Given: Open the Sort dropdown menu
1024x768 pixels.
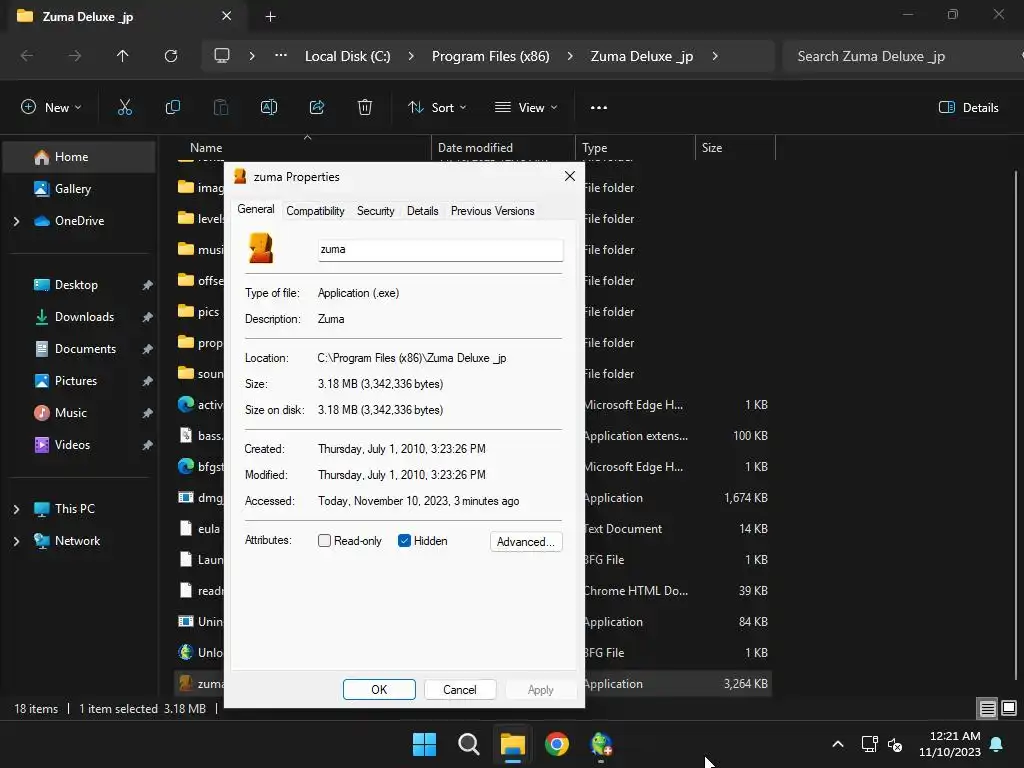Looking at the screenshot, I should coord(438,108).
